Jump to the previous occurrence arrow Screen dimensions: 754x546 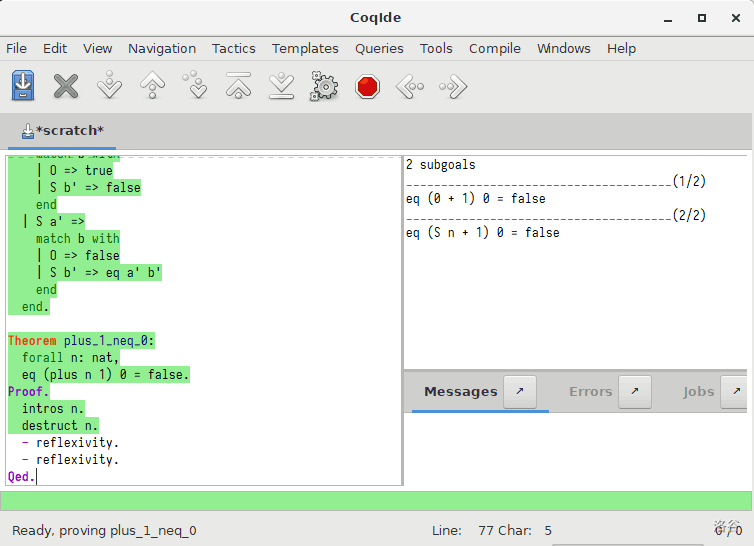pos(410,87)
